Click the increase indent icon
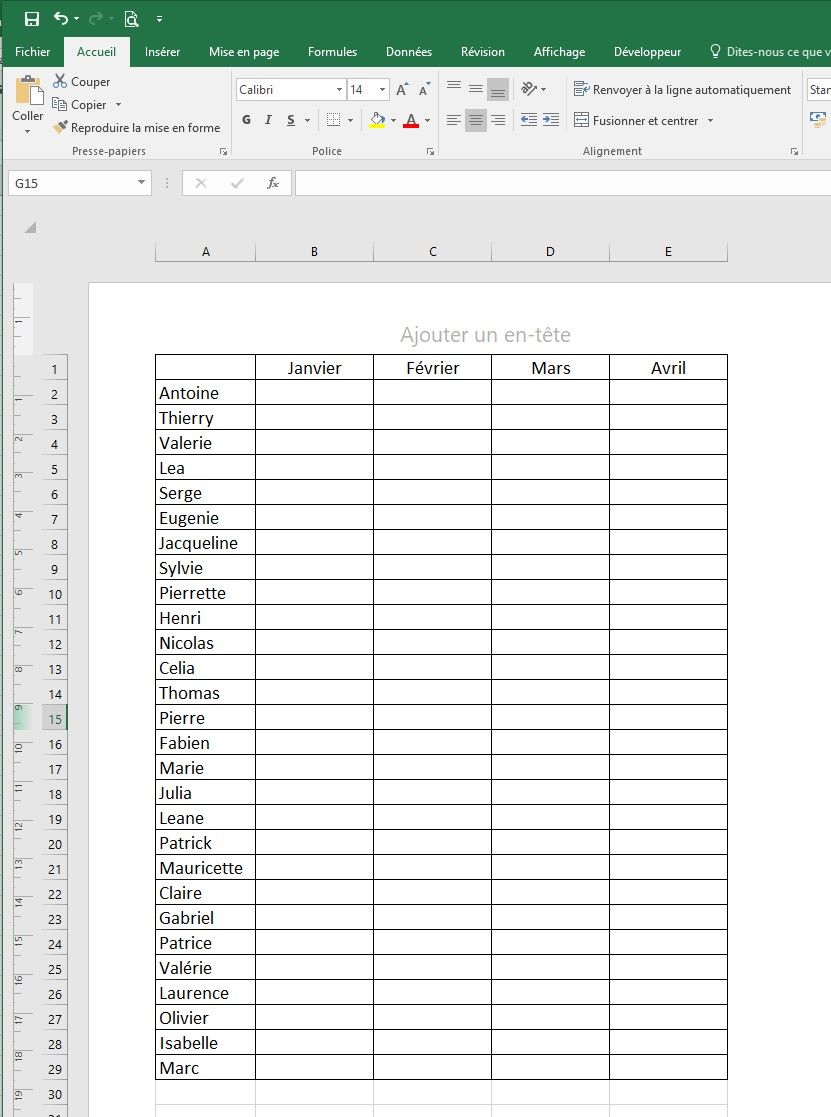 (551, 120)
